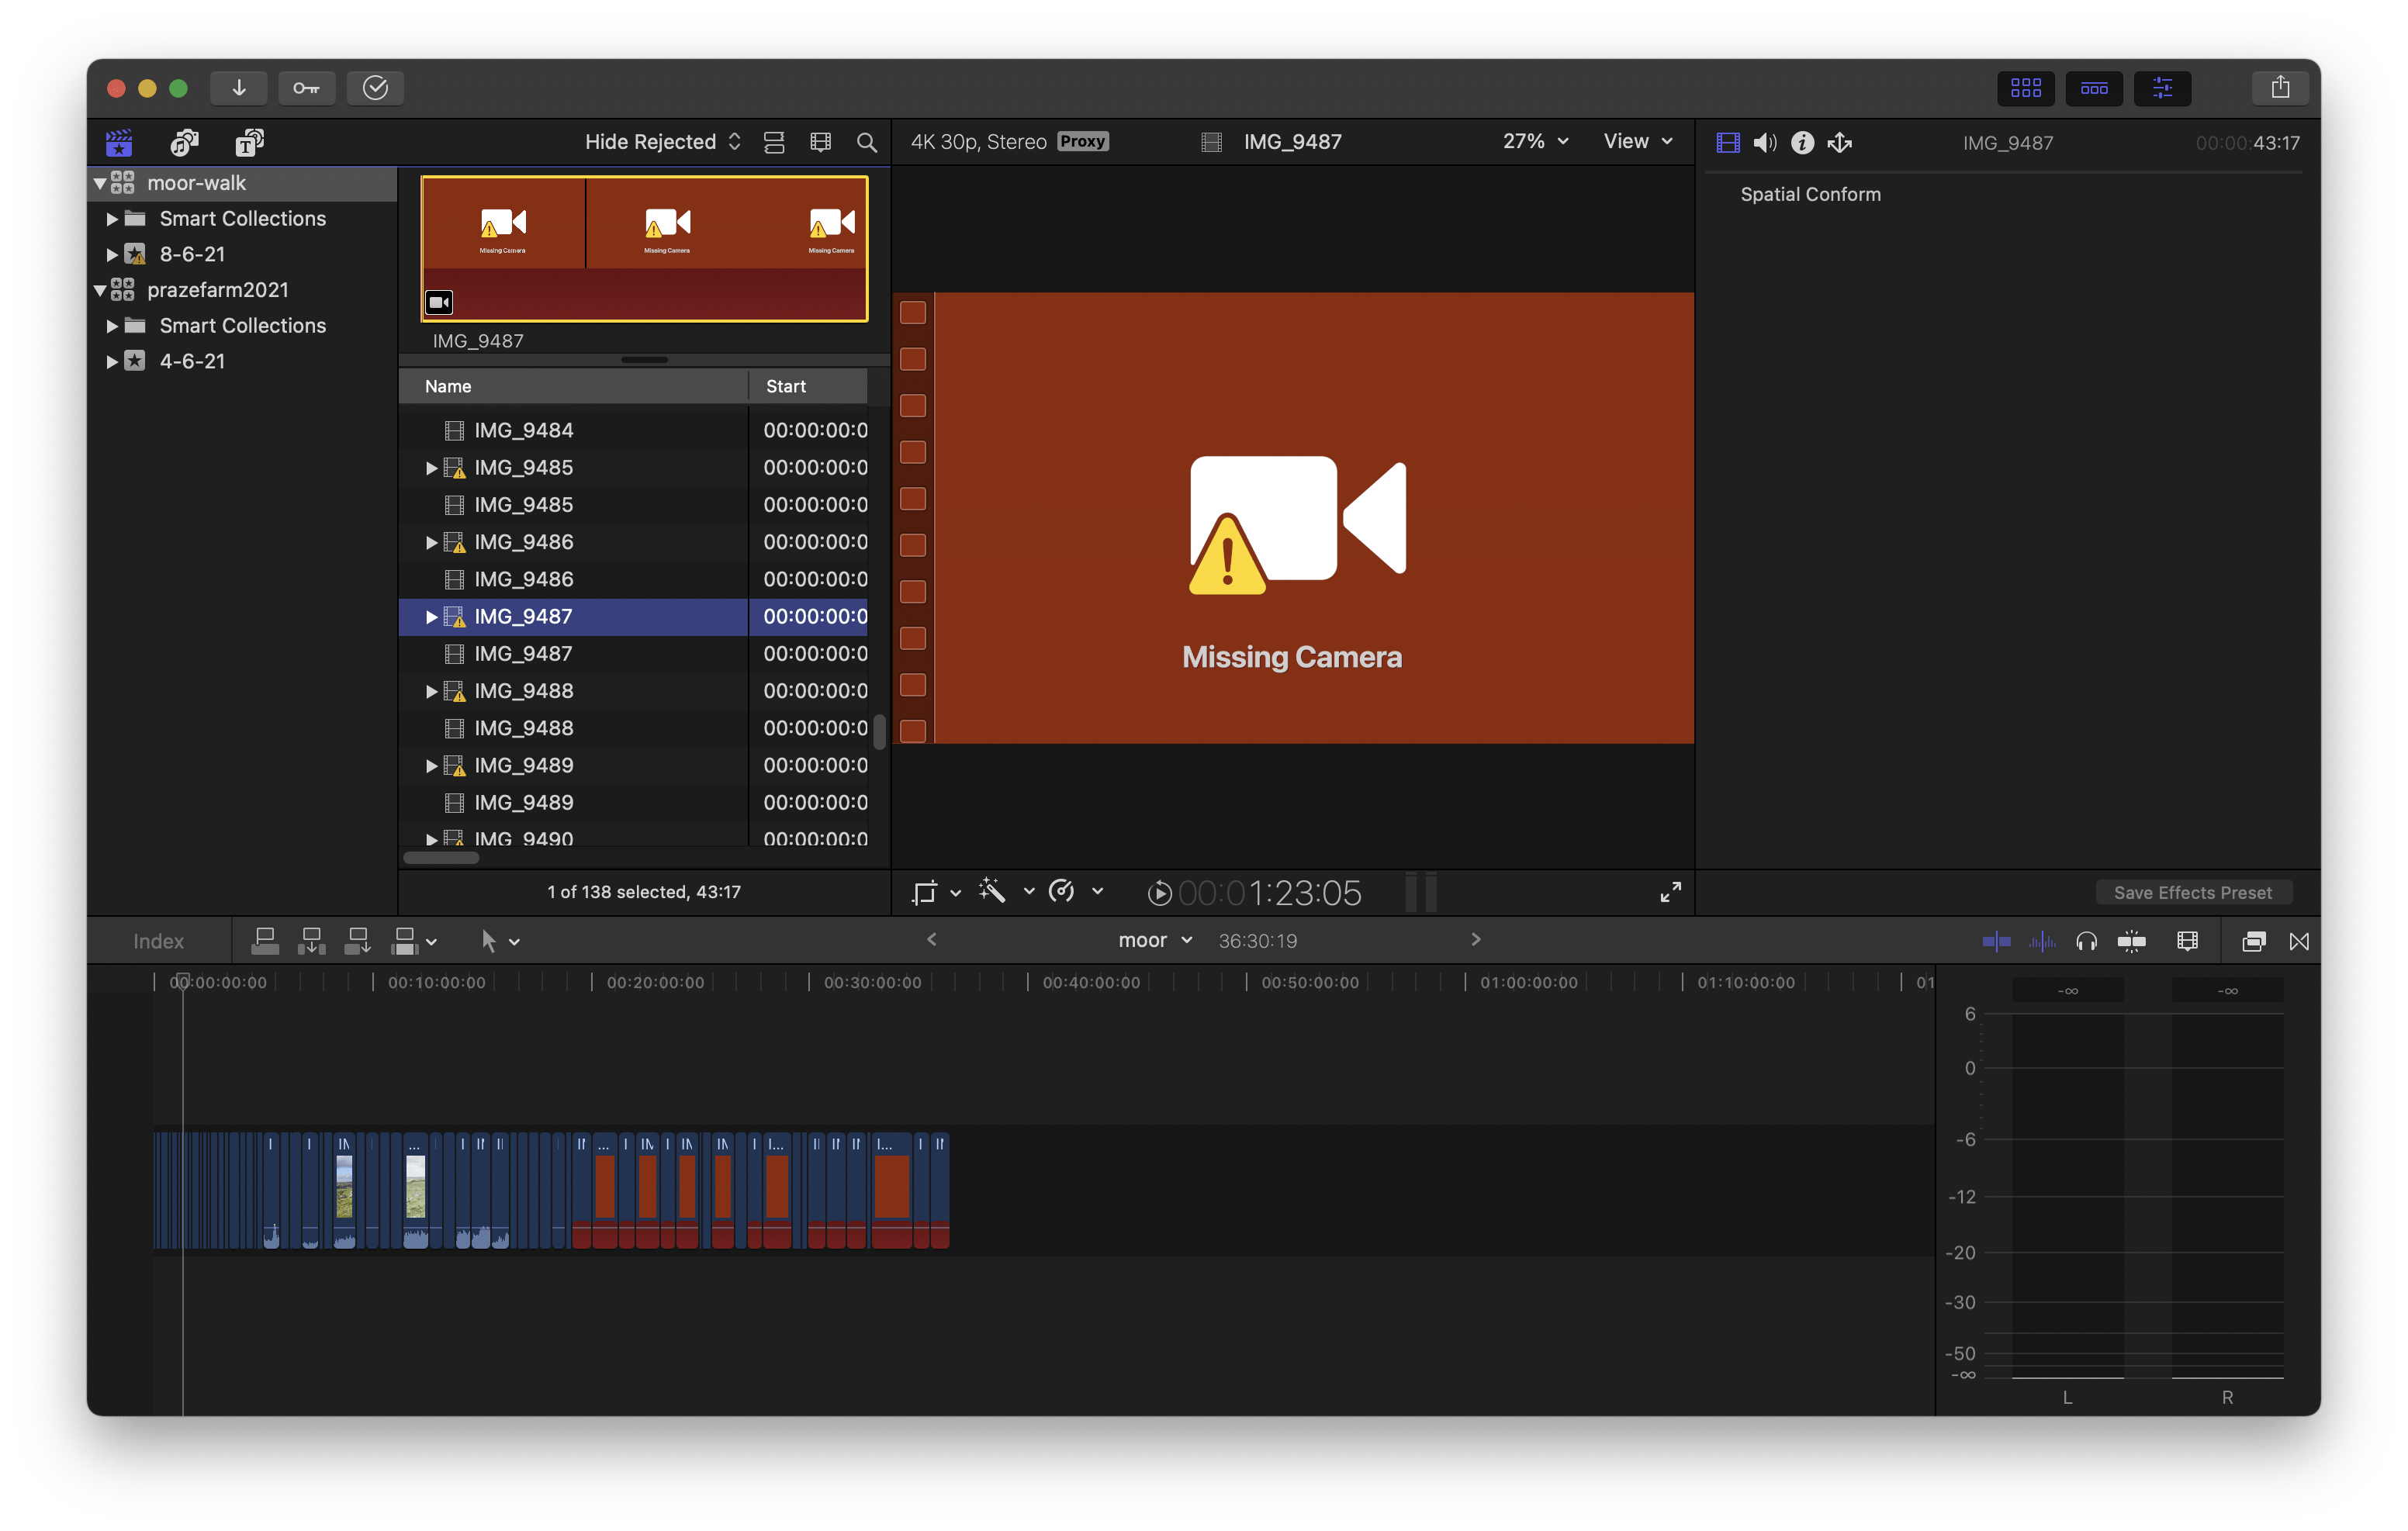The image size is (2408, 1531).
Task: Toggle the Inspector visibility button
Action: pyautogui.click(x=2162, y=88)
